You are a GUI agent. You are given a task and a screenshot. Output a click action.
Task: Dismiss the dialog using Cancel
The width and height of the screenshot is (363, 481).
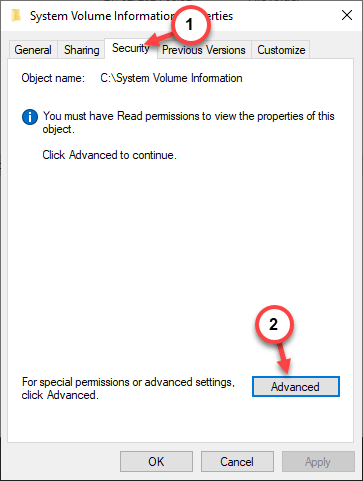[237, 462]
